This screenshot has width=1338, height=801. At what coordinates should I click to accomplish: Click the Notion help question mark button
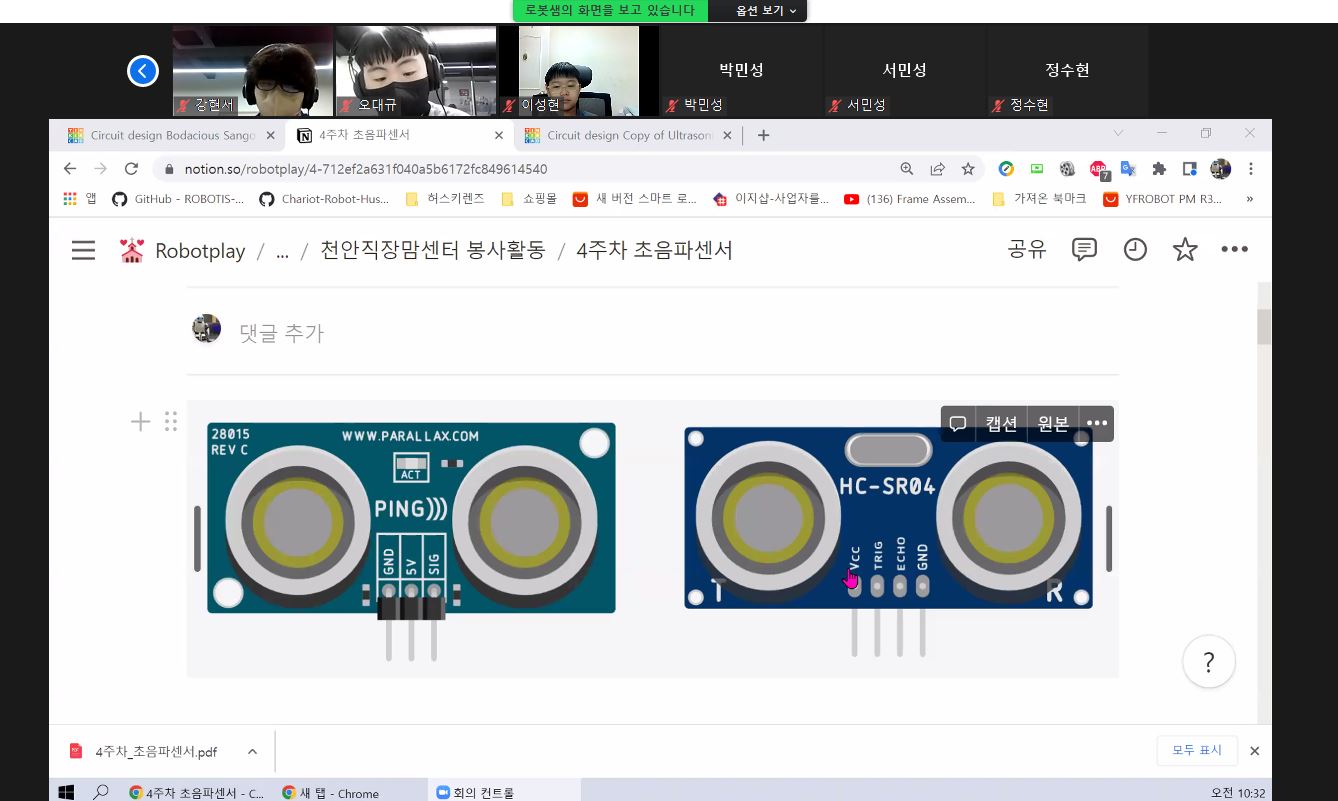pos(1208,662)
